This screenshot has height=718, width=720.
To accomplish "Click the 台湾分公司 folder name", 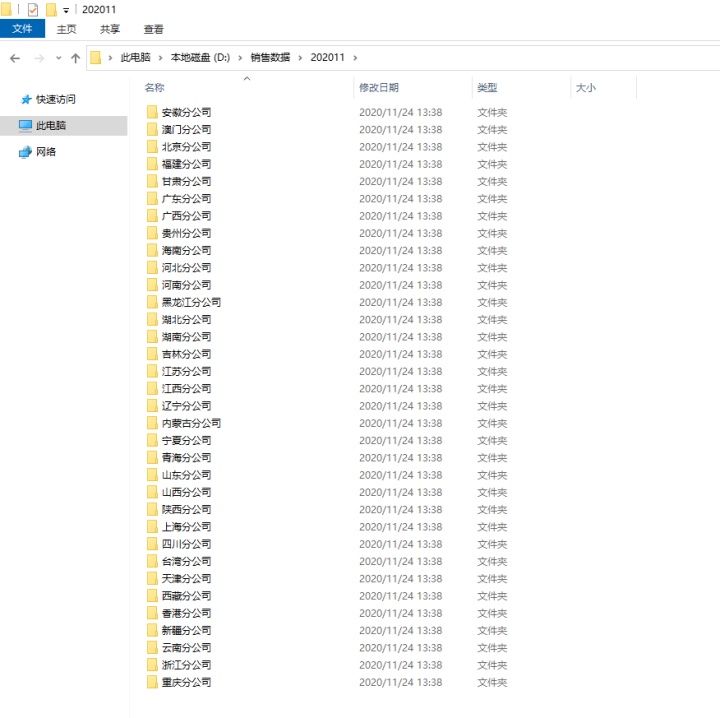I will [186, 561].
